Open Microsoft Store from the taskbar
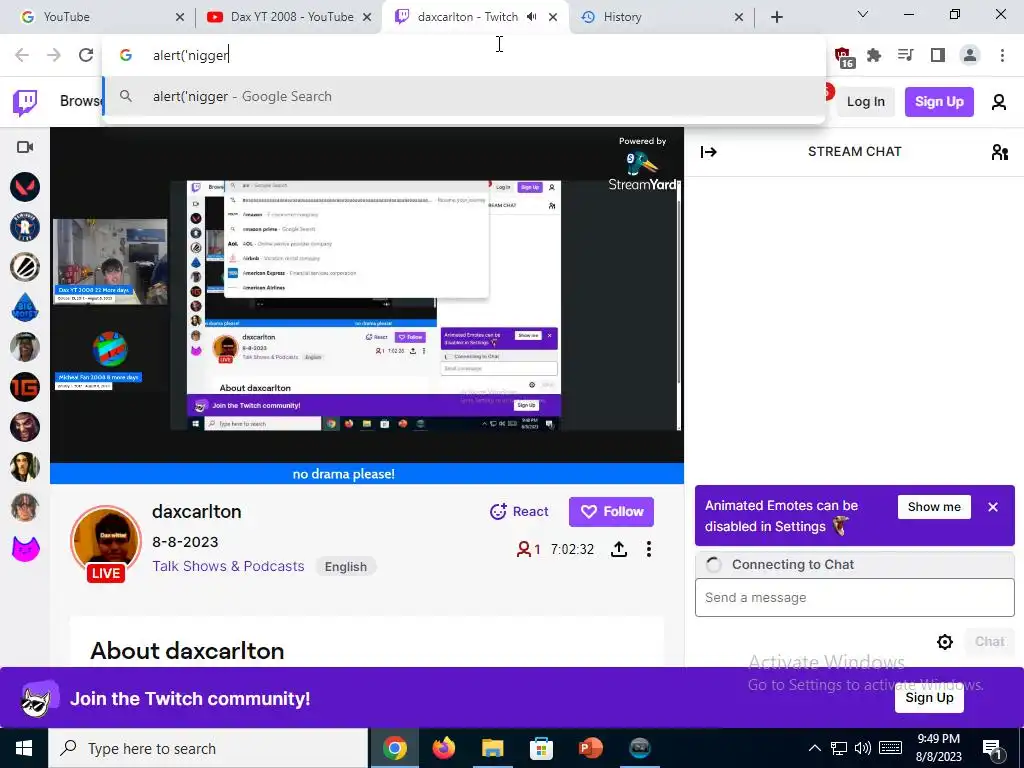Image resolution: width=1024 pixels, height=768 pixels. click(x=541, y=748)
